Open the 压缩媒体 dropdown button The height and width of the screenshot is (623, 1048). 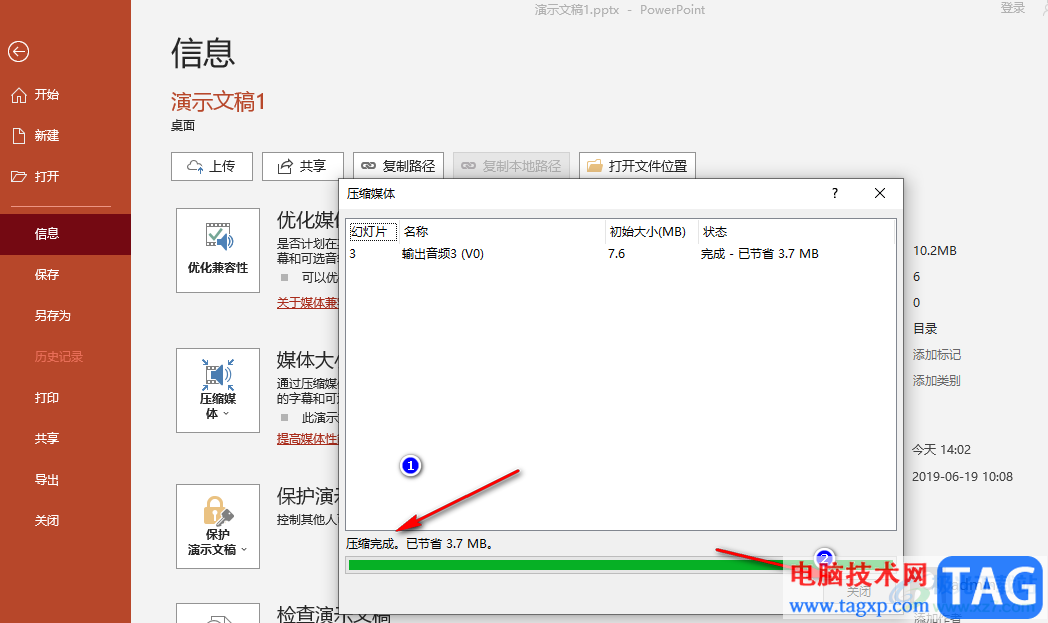pyautogui.click(x=218, y=390)
